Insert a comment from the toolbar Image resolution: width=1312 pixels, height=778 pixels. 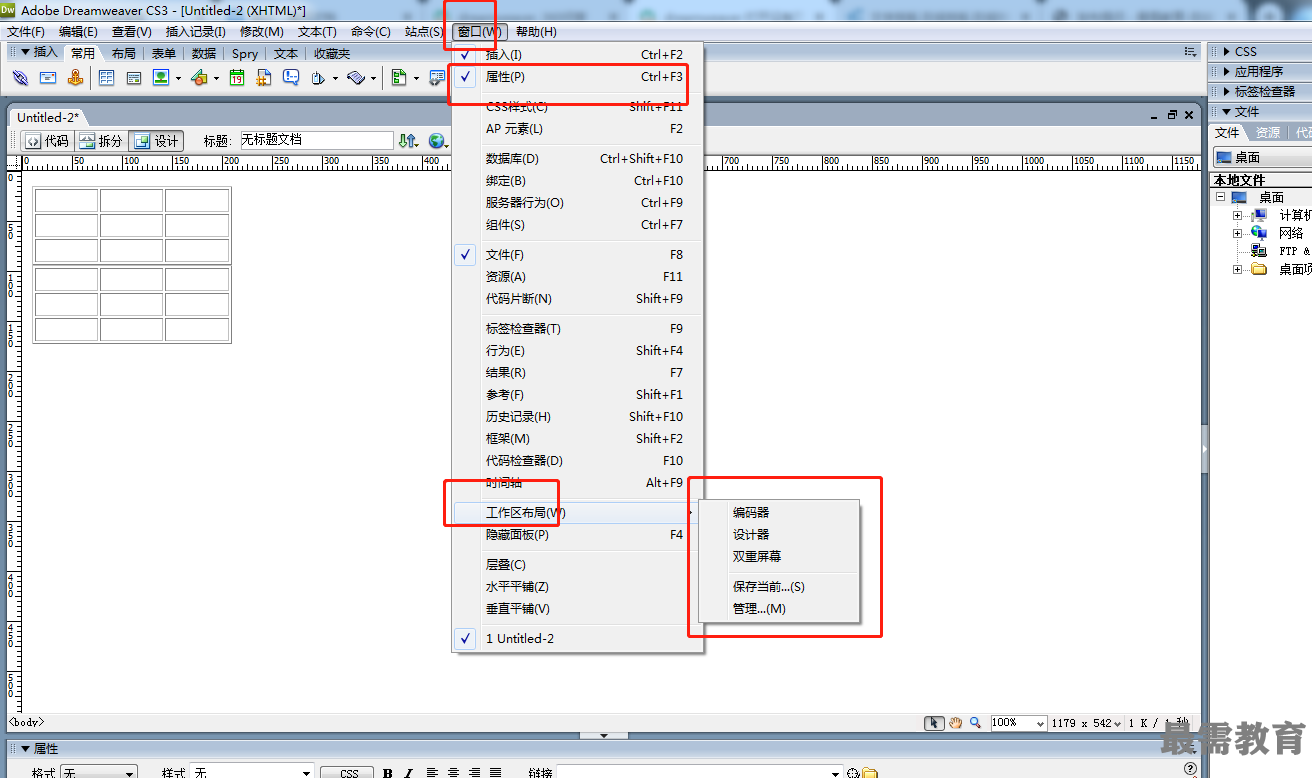point(291,78)
